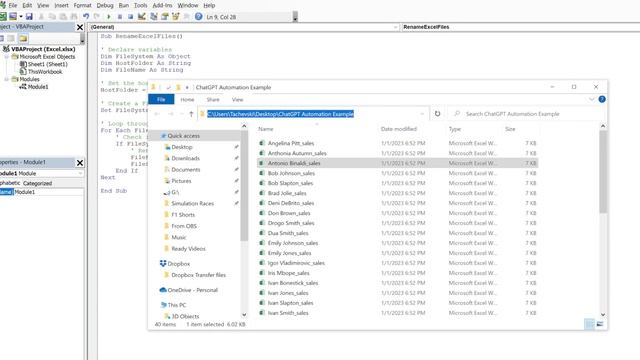Open the Add-Ins menu
Image resolution: width=640 pixels, height=360 pixels.
point(162,5)
